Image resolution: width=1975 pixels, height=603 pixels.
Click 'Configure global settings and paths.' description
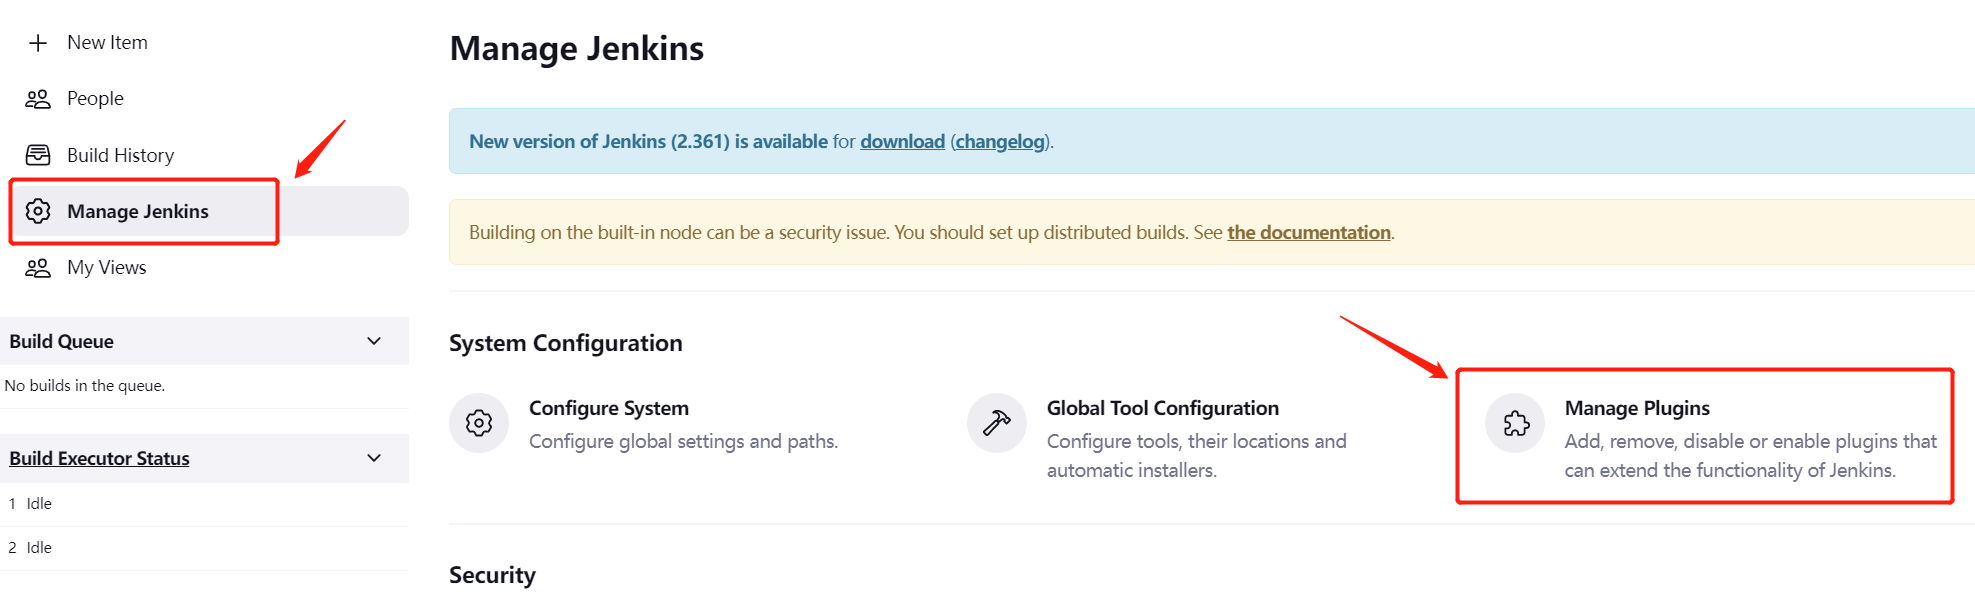coord(683,441)
